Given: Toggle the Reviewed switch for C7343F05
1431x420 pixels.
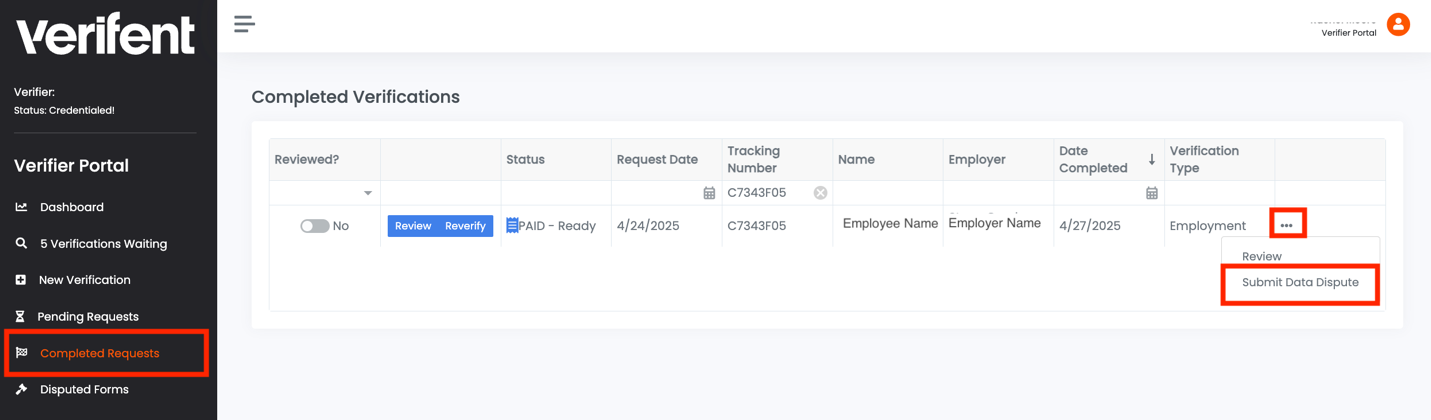Looking at the screenshot, I should pos(315,226).
